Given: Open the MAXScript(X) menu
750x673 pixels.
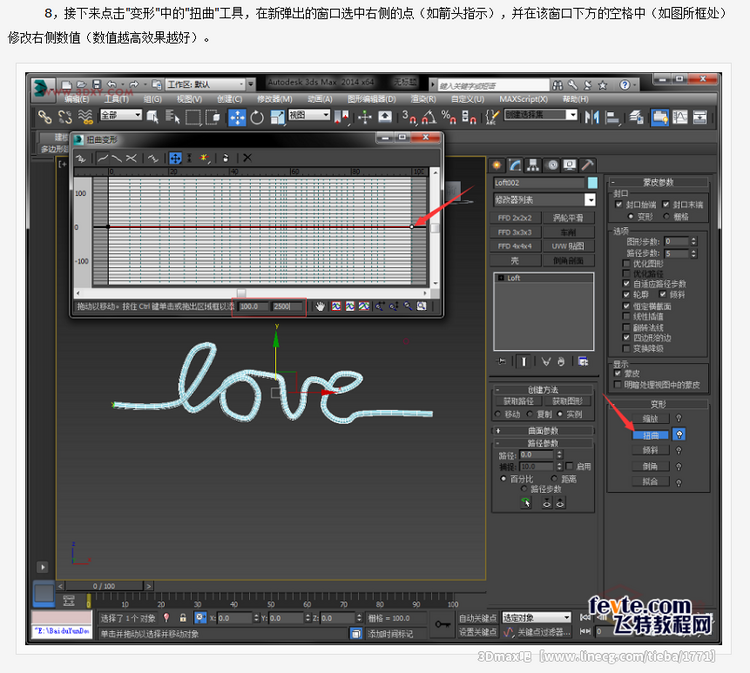Looking at the screenshot, I should (523, 99).
